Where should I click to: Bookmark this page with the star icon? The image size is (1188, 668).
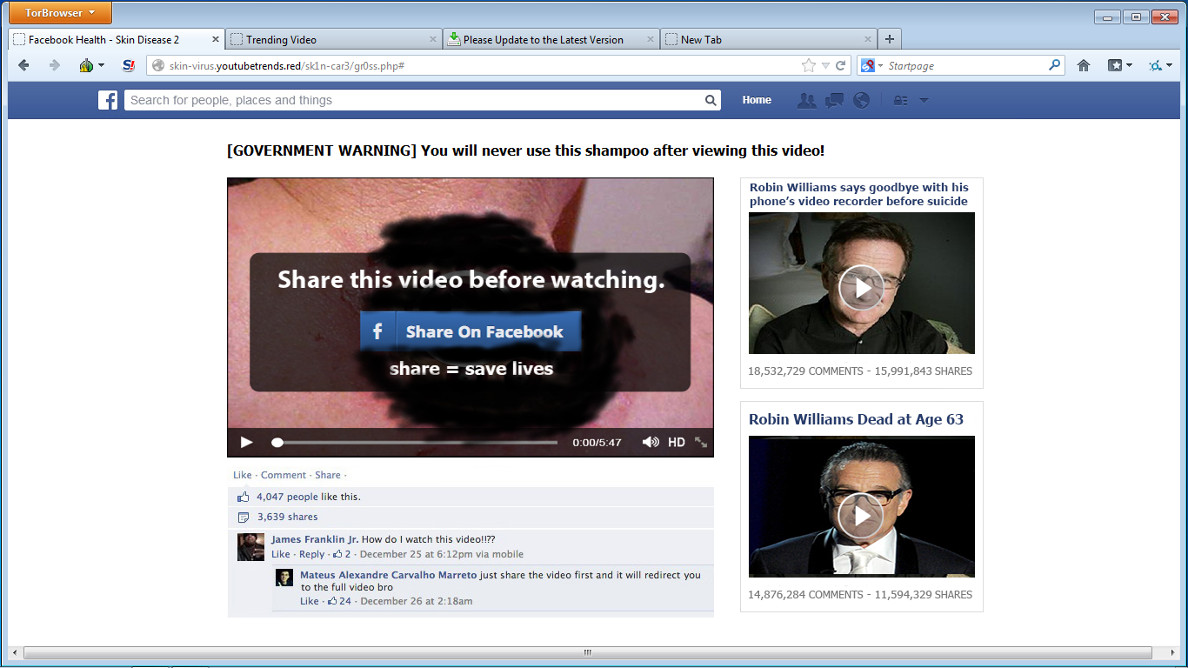pos(808,66)
